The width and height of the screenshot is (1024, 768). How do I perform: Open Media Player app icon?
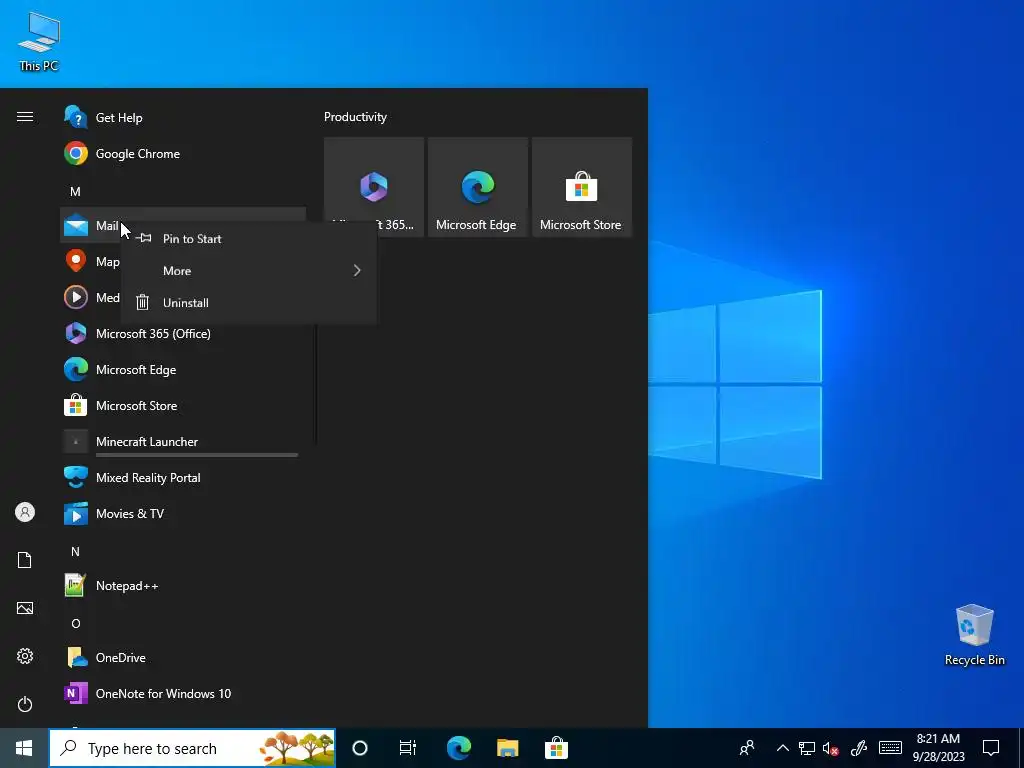click(x=76, y=297)
